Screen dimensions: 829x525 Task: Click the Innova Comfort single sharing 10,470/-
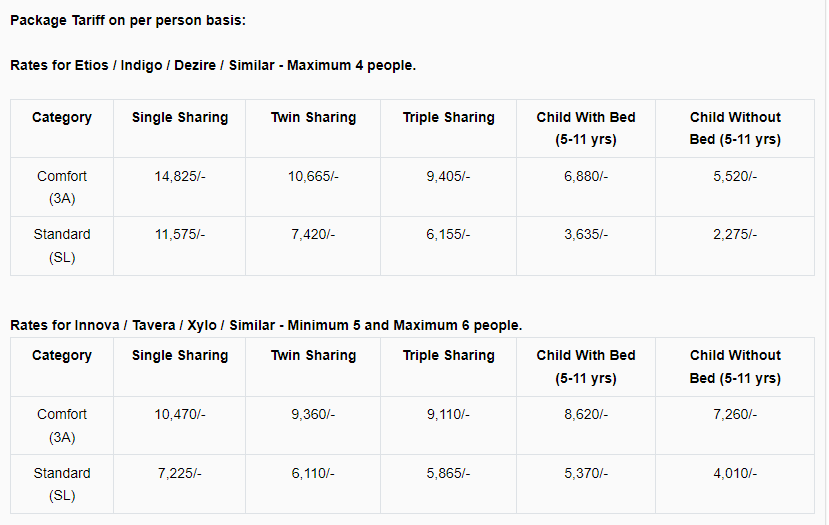180,414
